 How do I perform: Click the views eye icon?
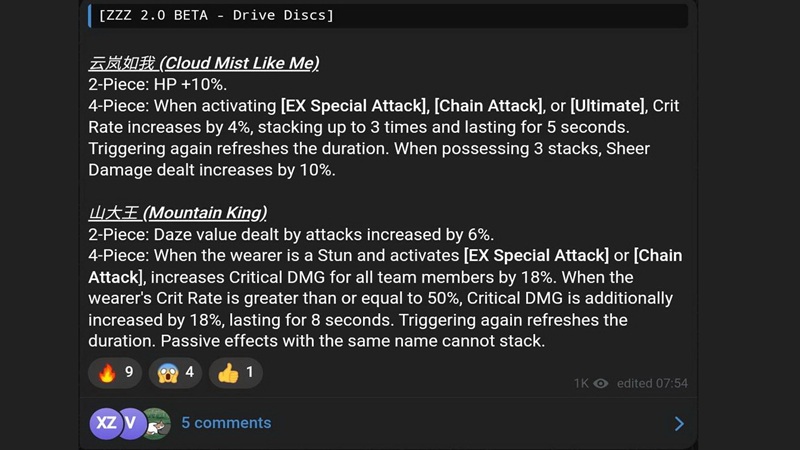click(601, 383)
